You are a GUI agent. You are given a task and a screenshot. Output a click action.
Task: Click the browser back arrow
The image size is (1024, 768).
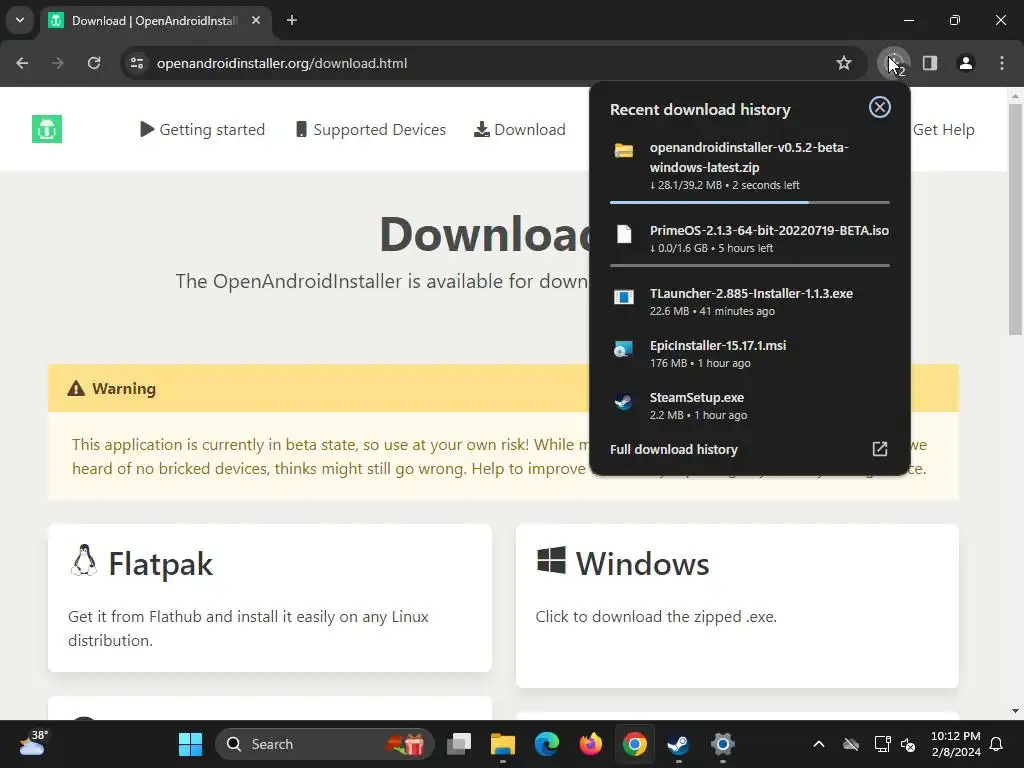click(x=22, y=63)
